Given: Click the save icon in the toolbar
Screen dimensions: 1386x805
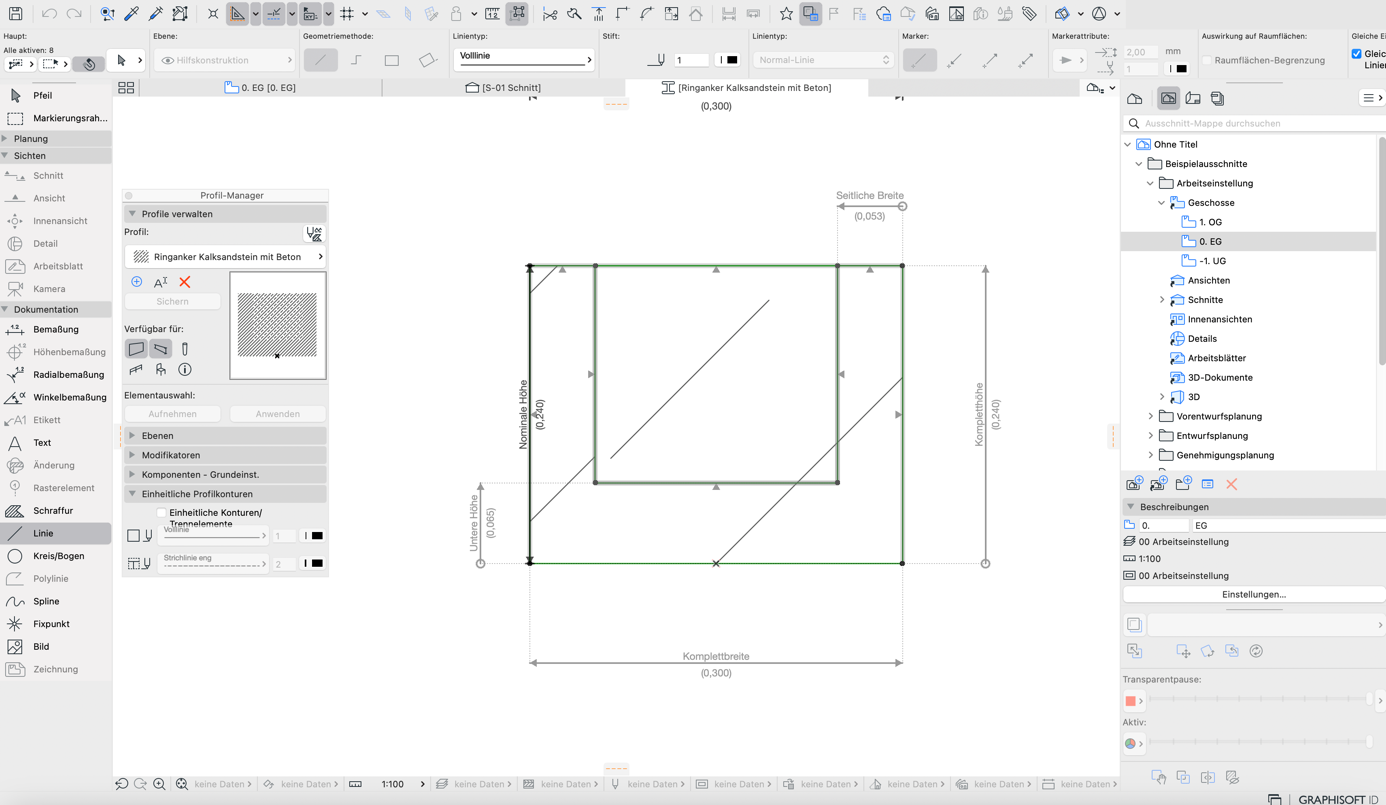Looking at the screenshot, I should (x=15, y=14).
